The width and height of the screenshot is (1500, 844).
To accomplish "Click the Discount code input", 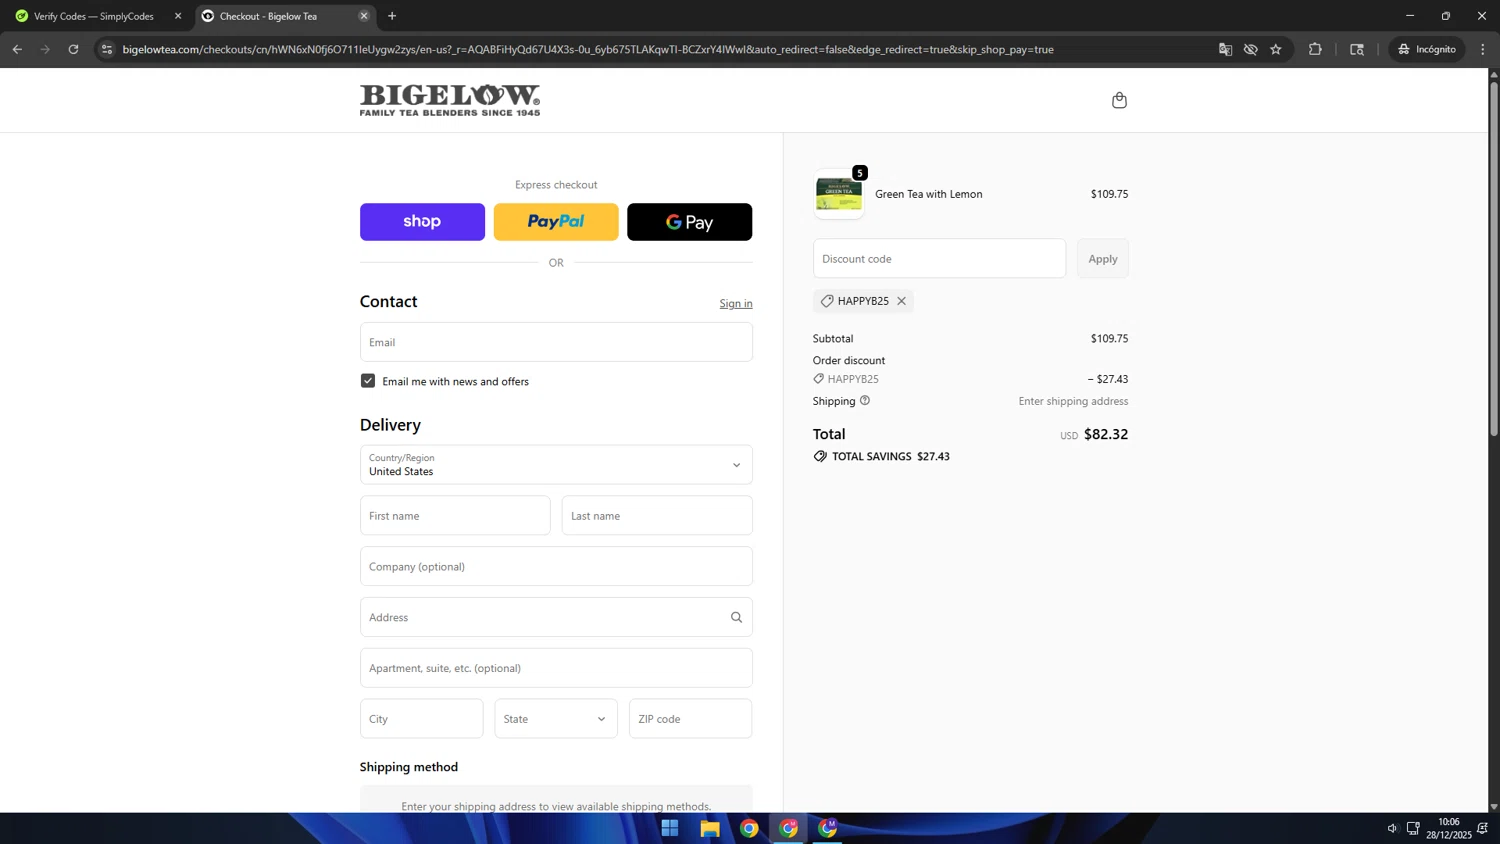I will (939, 258).
